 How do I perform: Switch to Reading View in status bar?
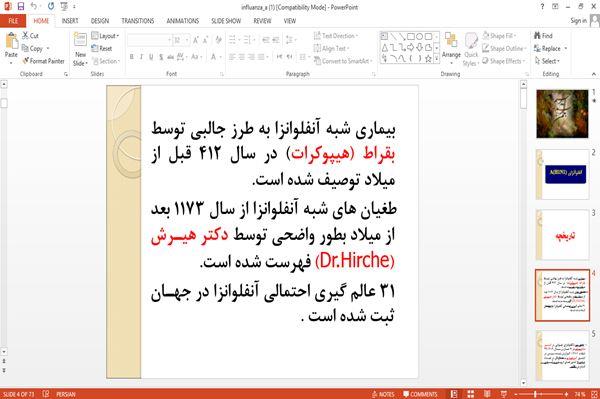pyautogui.click(x=487, y=394)
